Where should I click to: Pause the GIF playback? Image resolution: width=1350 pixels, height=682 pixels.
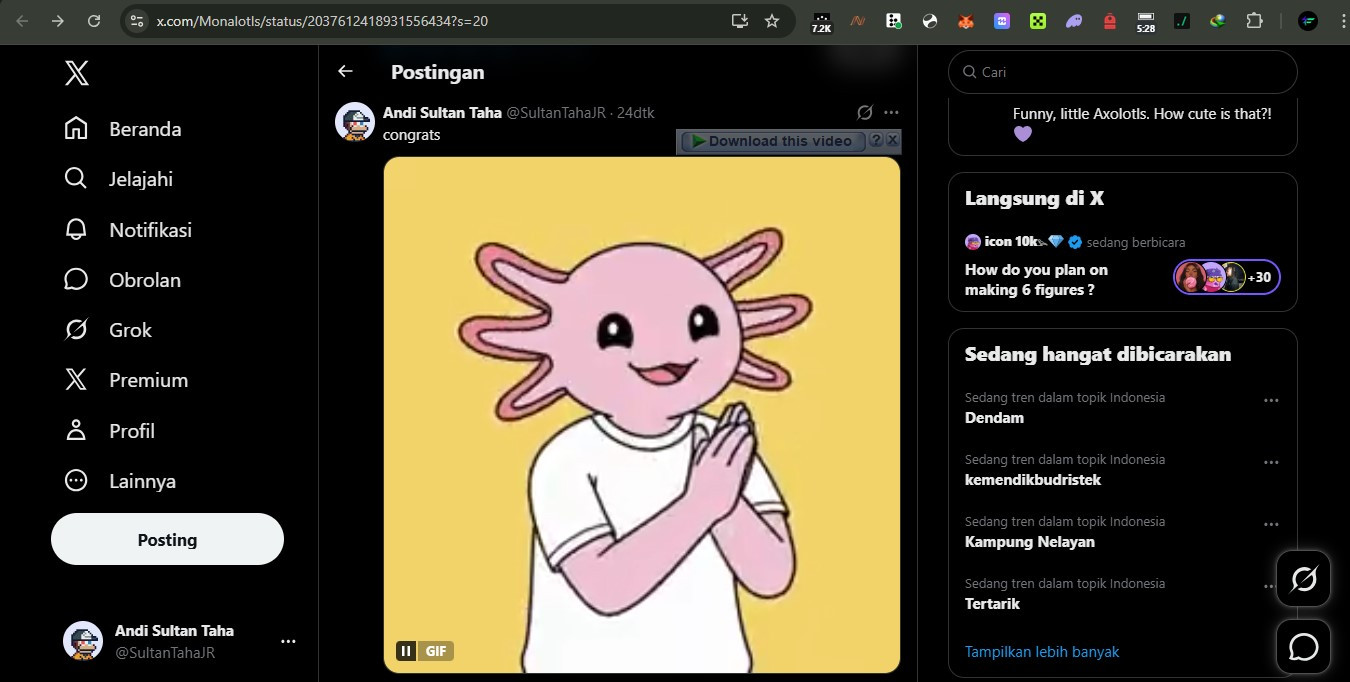(x=406, y=651)
